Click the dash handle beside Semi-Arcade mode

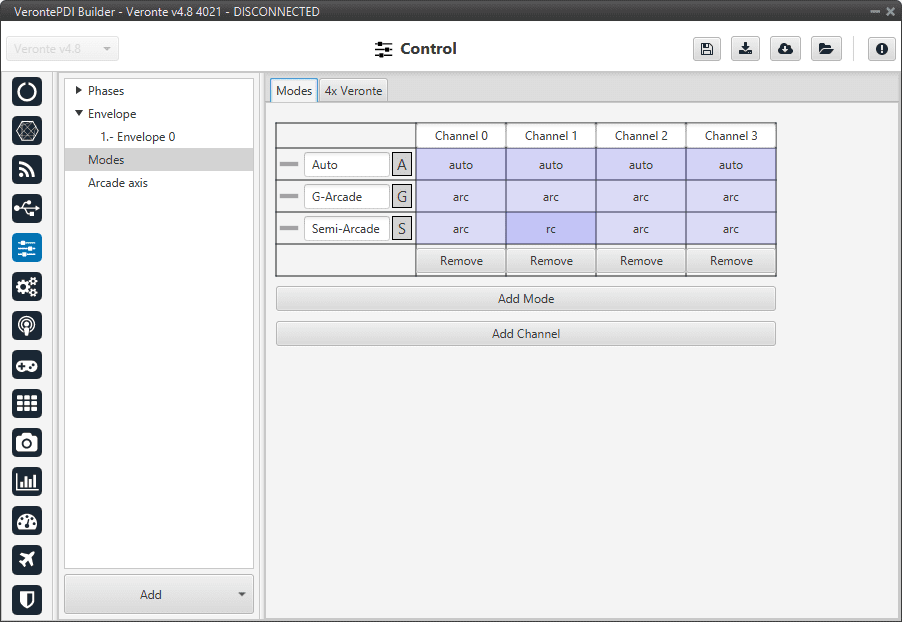click(289, 228)
